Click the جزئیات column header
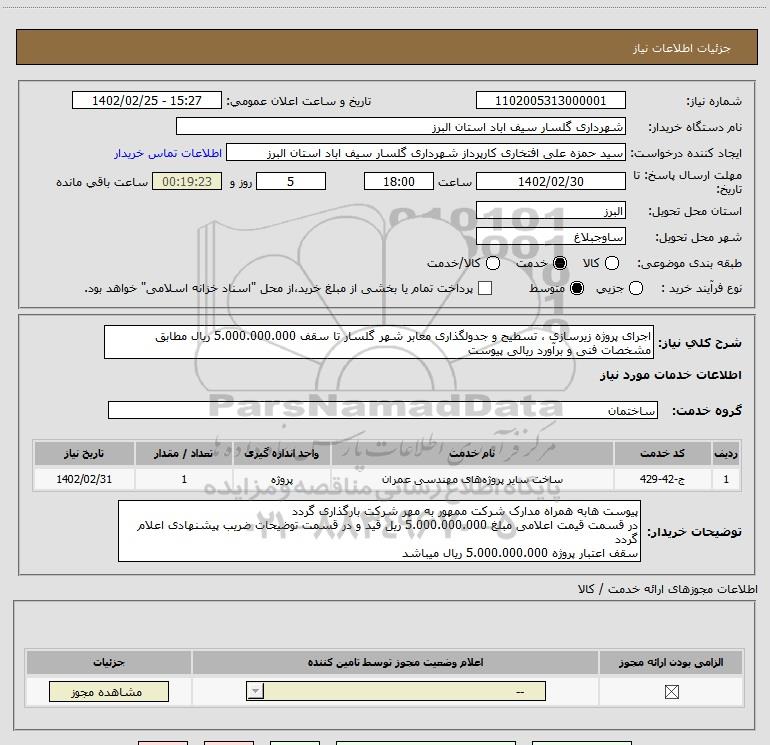This screenshot has height=745, width=770. 109,662
